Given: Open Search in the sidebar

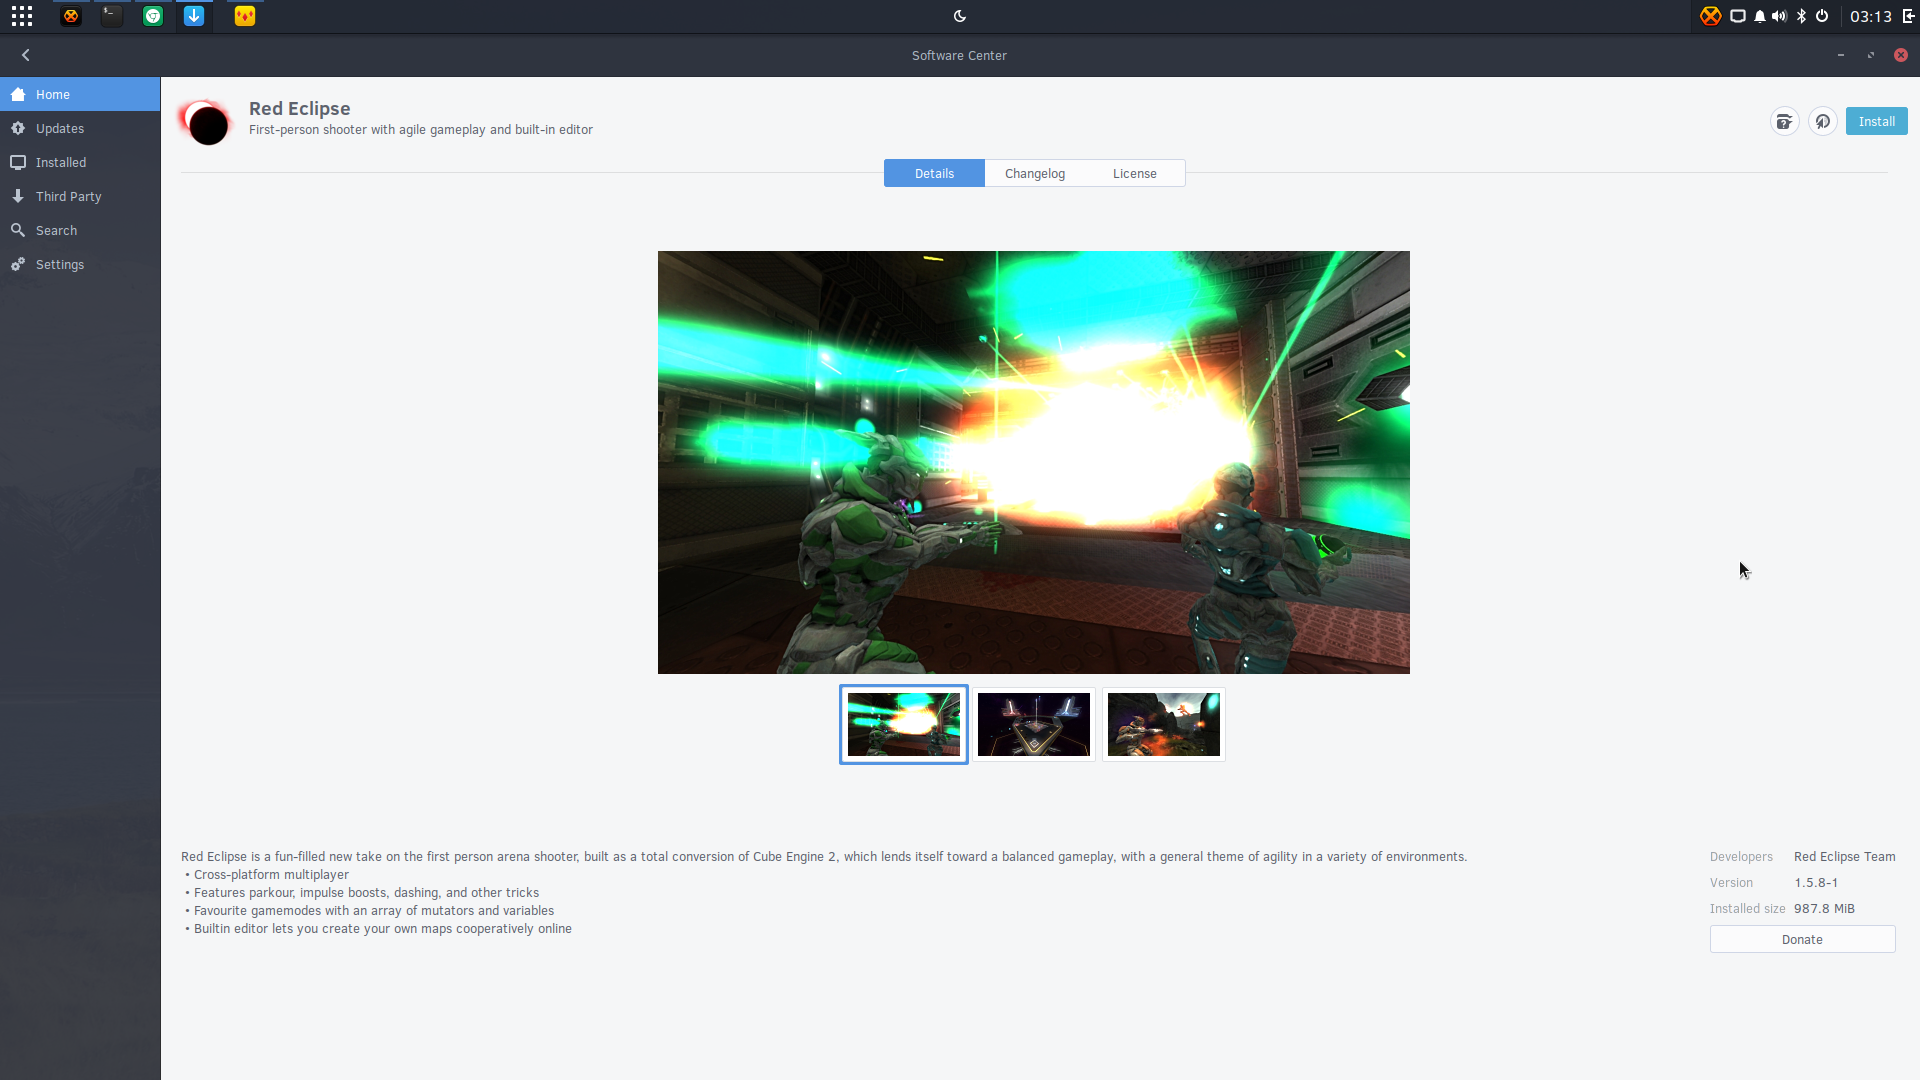Looking at the screenshot, I should [80, 230].
